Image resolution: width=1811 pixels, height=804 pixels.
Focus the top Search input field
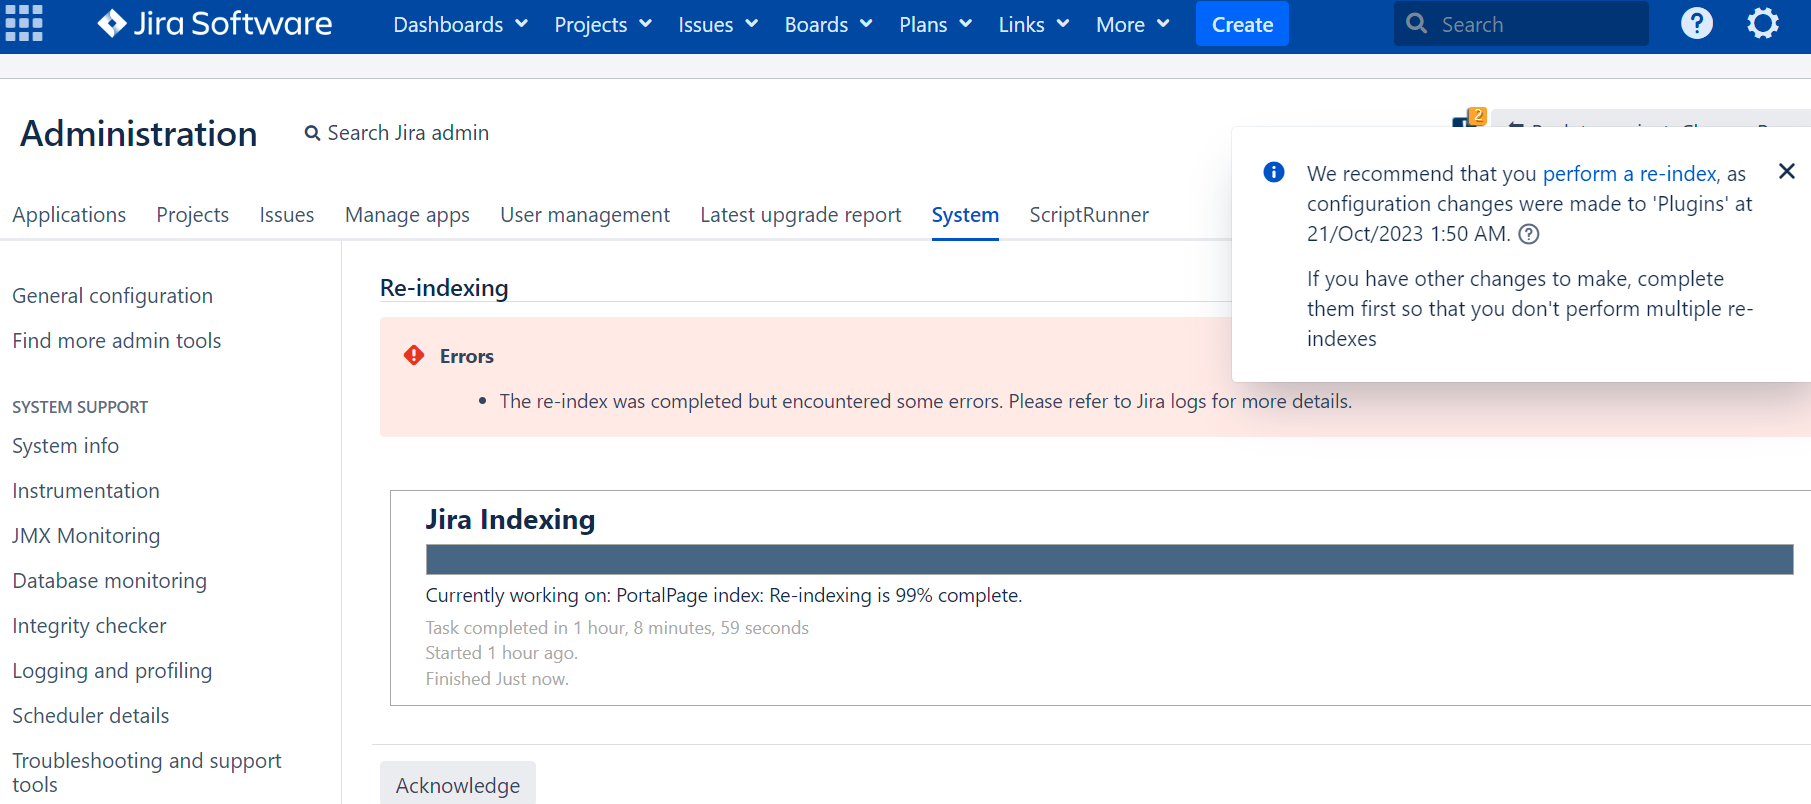pyautogui.click(x=1521, y=24)
